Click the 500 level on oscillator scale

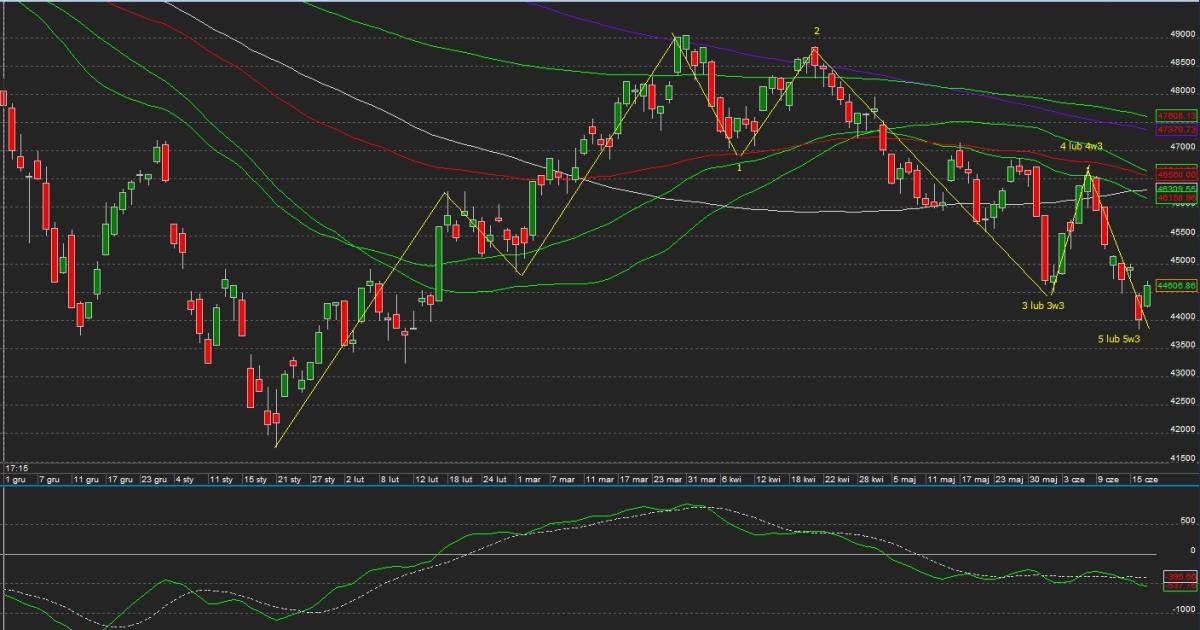[1186, 521]
